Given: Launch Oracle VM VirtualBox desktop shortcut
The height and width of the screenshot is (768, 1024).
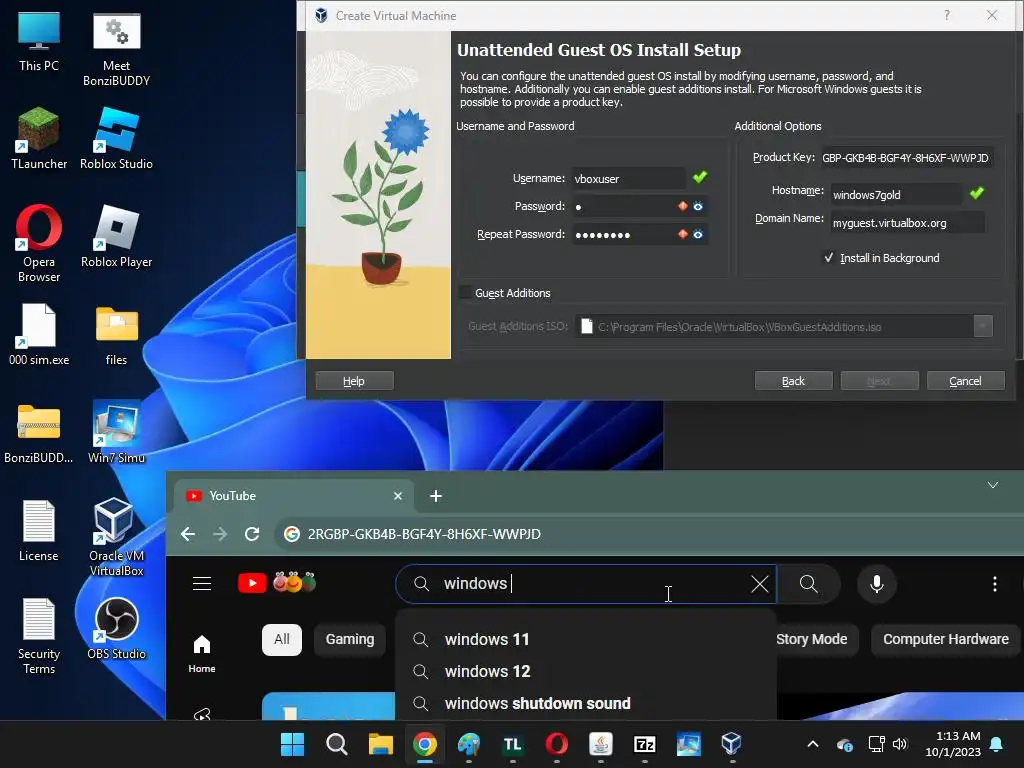Looking at the screenshot, I should (x=116, y=537).
